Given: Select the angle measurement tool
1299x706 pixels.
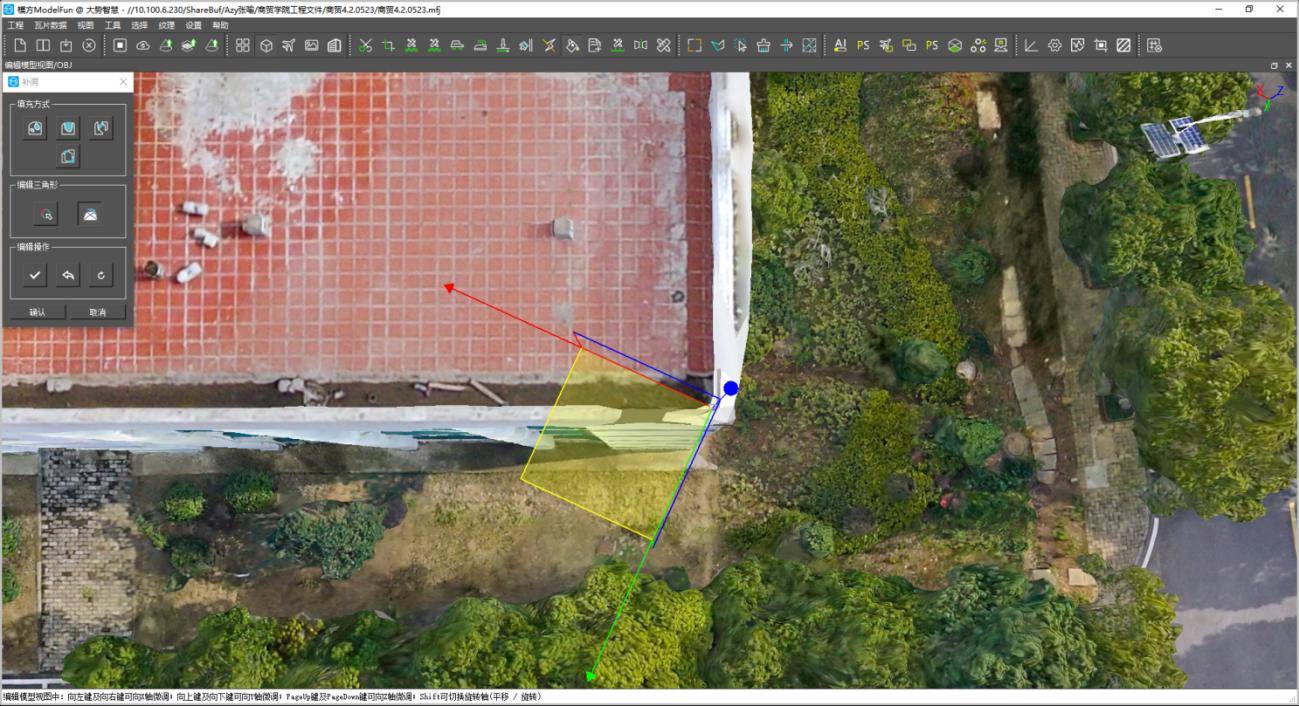Looking at the screenshot, I should click(x=1031, y=45).
